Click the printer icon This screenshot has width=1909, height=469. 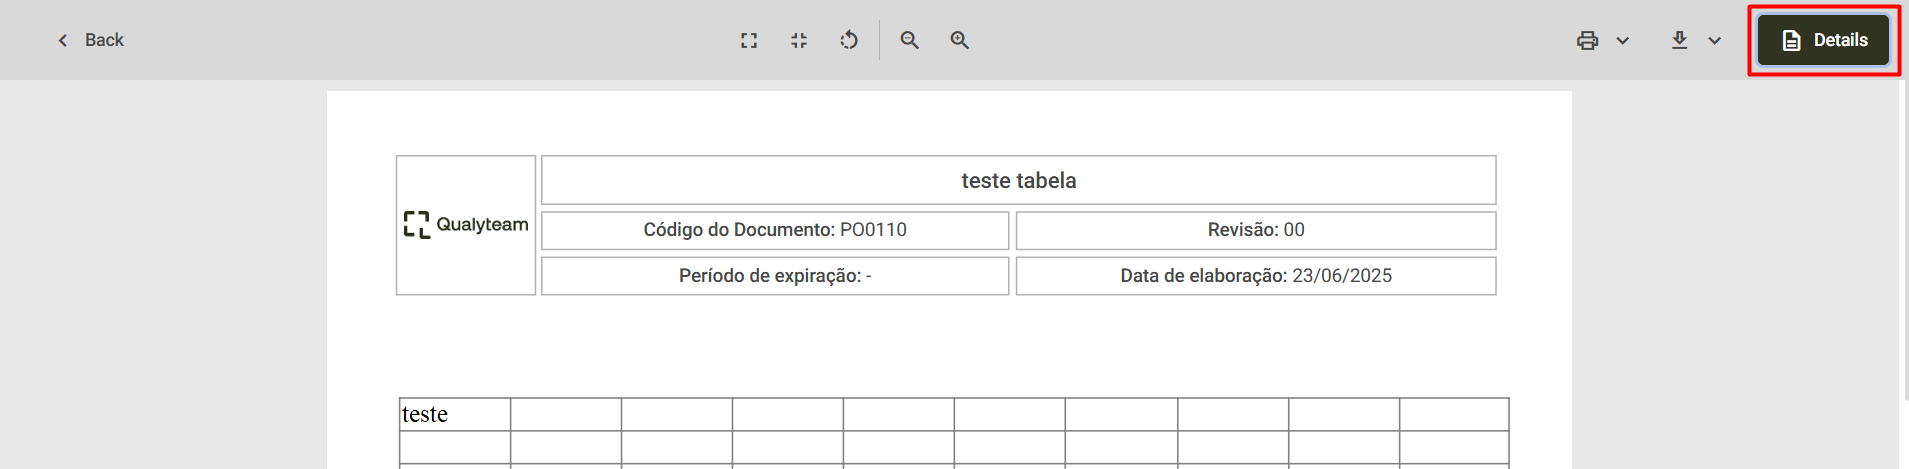click(1587, 40)
